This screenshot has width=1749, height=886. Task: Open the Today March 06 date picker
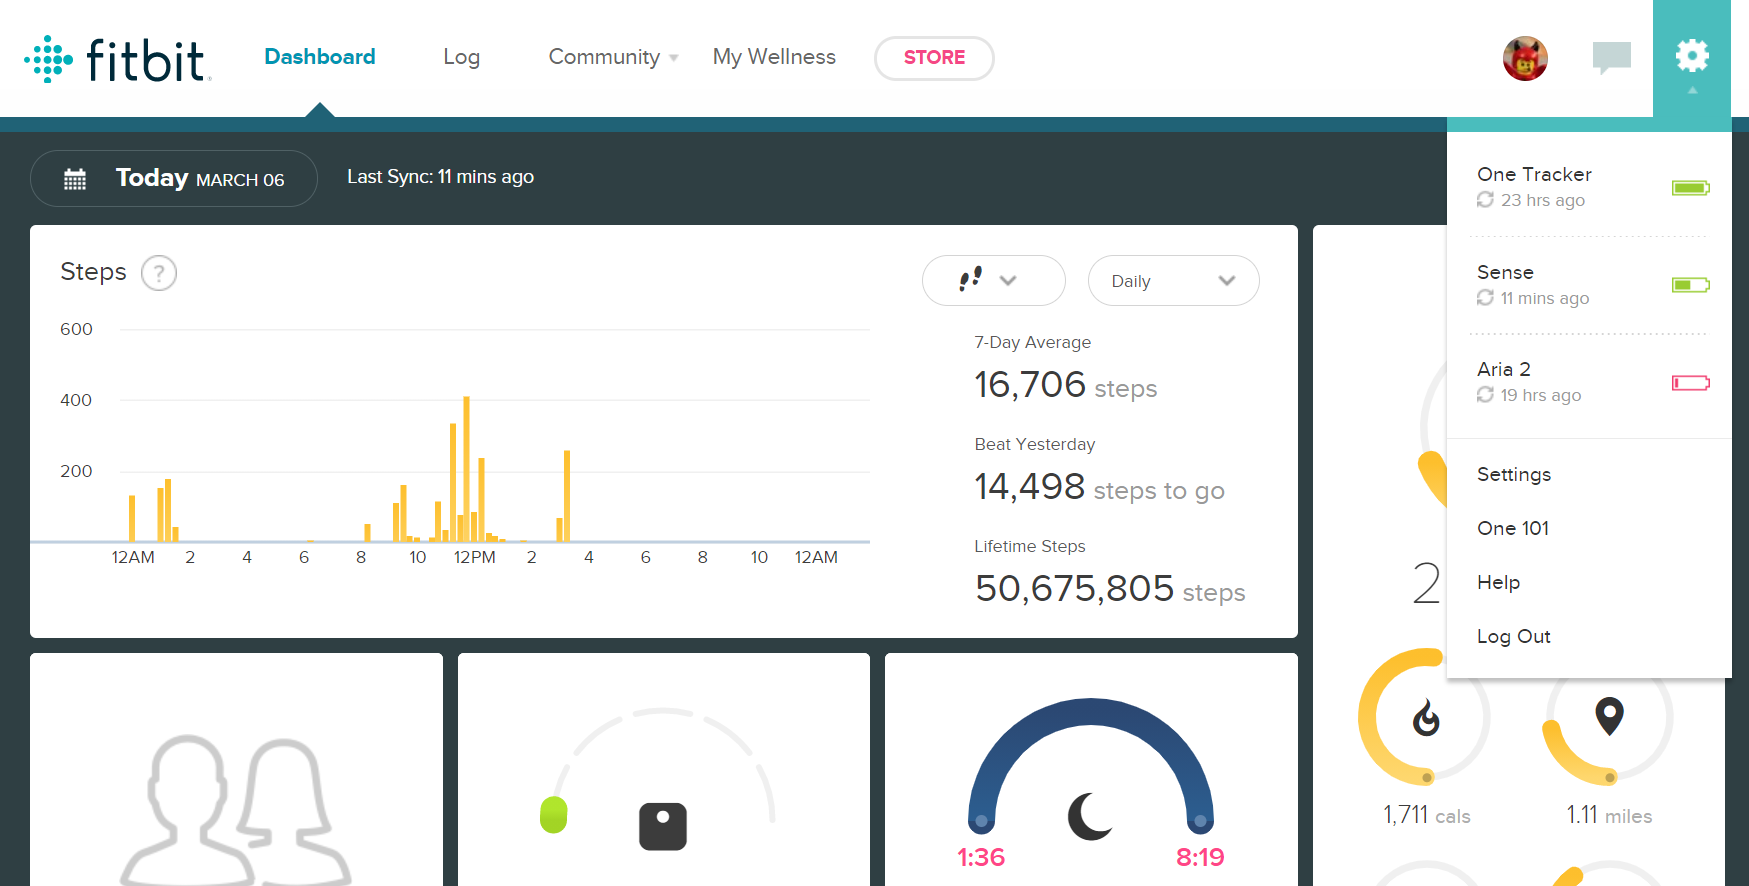(174, 179)
